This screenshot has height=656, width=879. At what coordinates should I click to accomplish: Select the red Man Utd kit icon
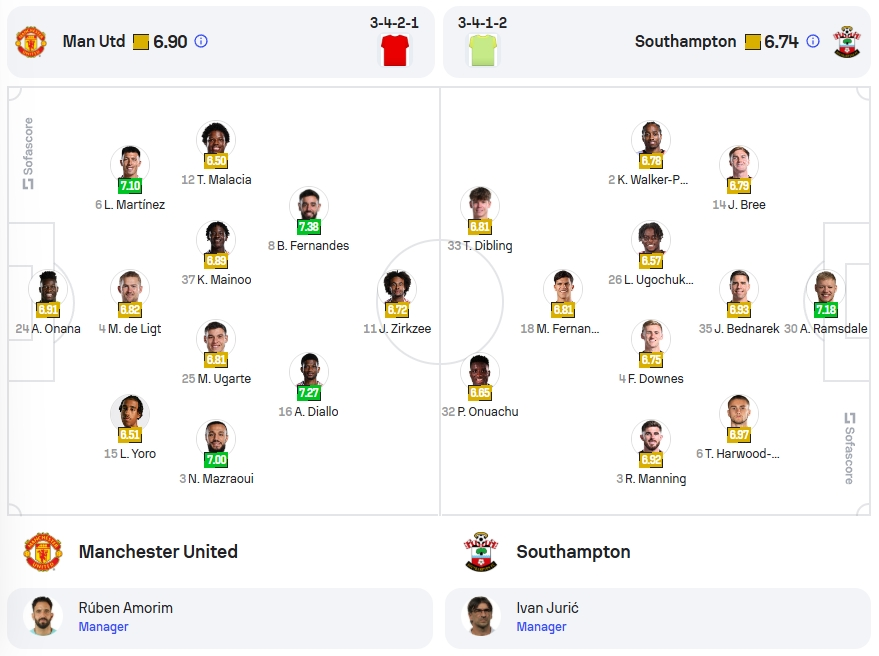click(x=395, y=50)
